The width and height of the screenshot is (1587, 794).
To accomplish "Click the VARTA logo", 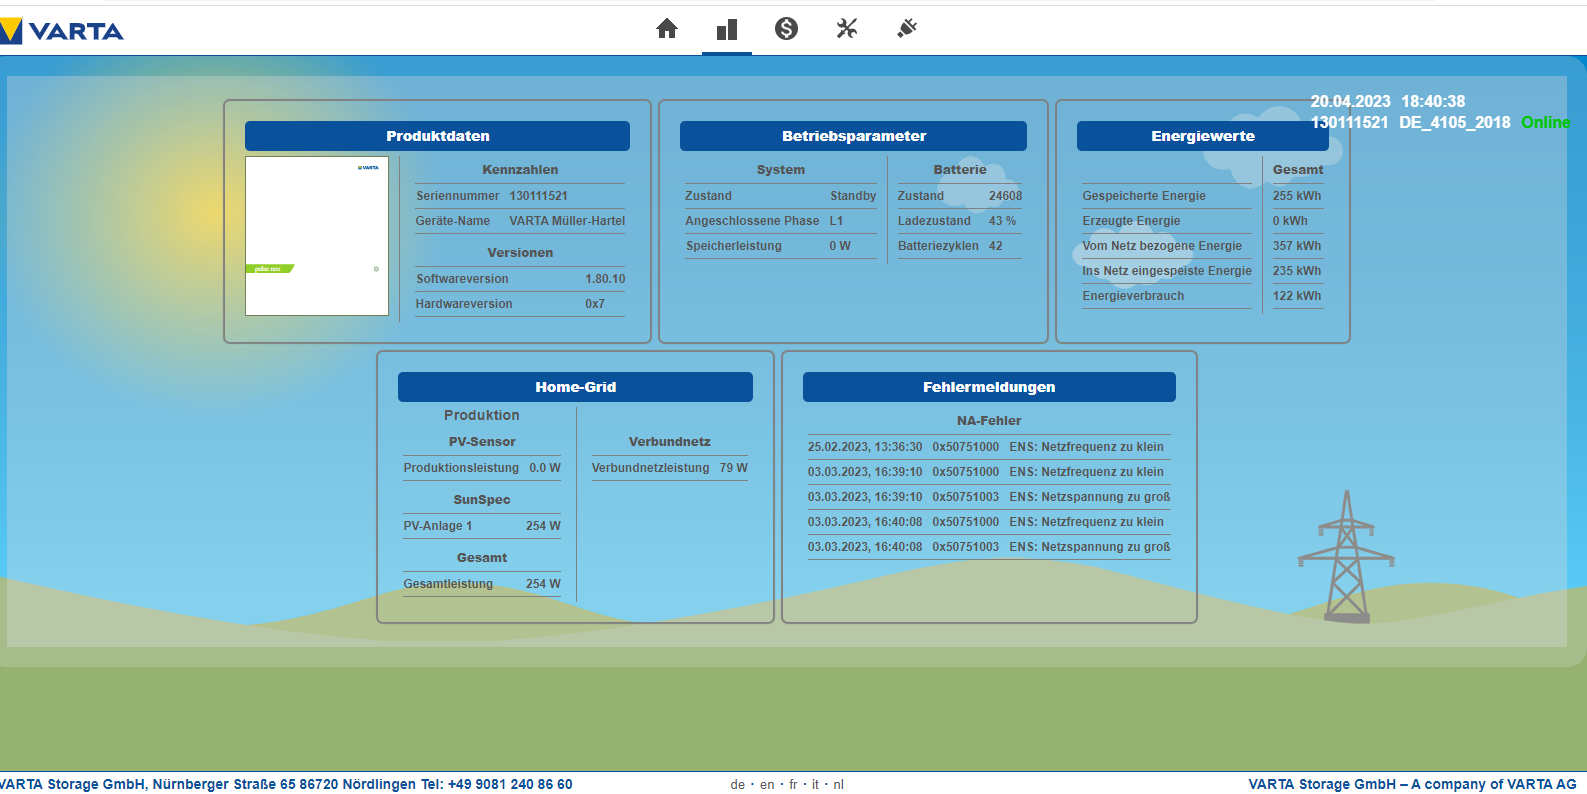I will pos(62,31).
